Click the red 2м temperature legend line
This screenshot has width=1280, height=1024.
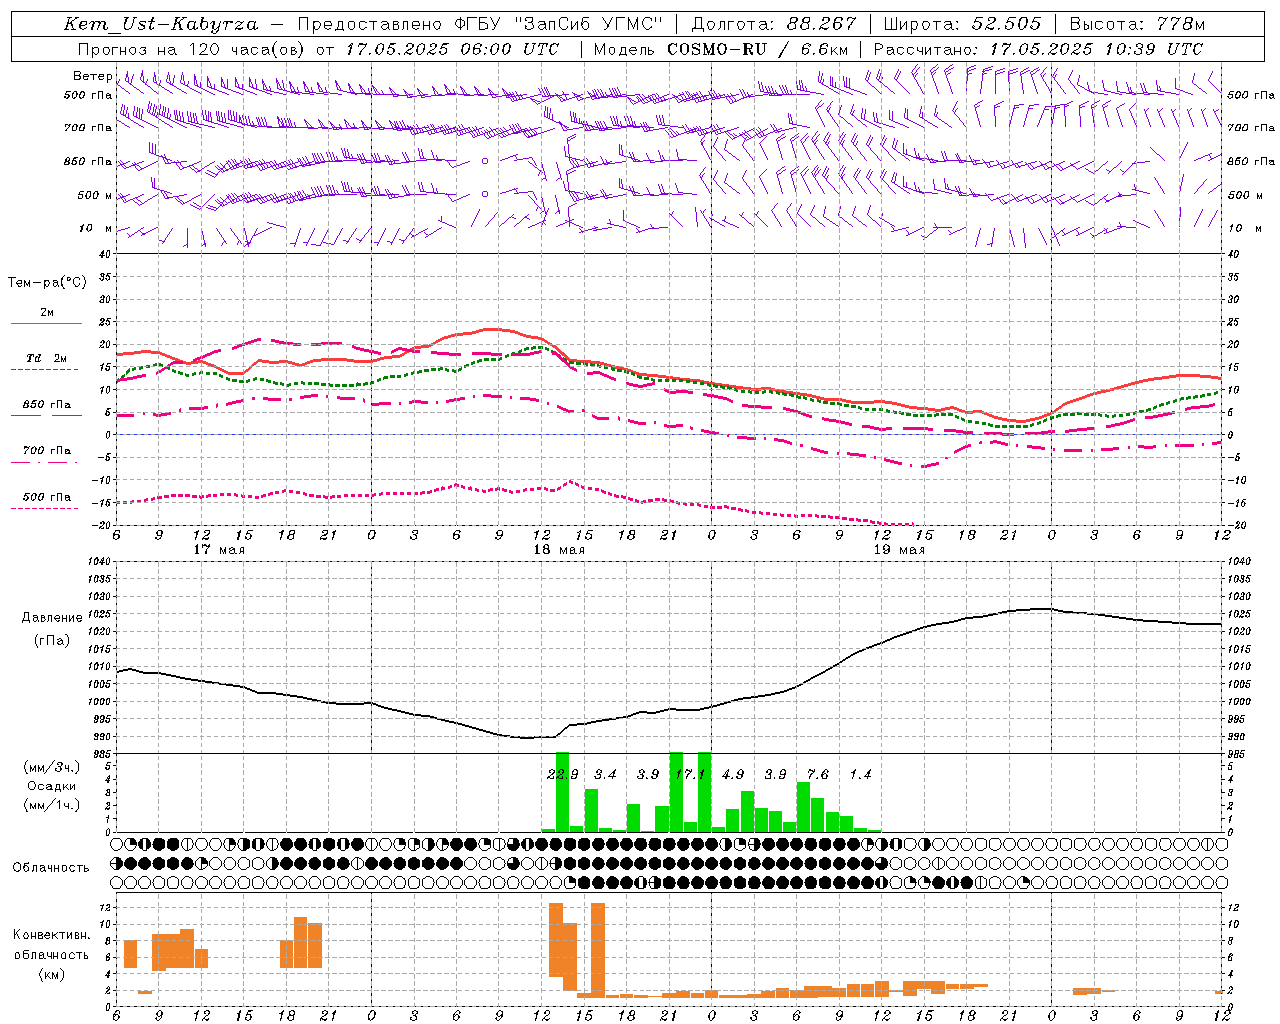(47, 324)
